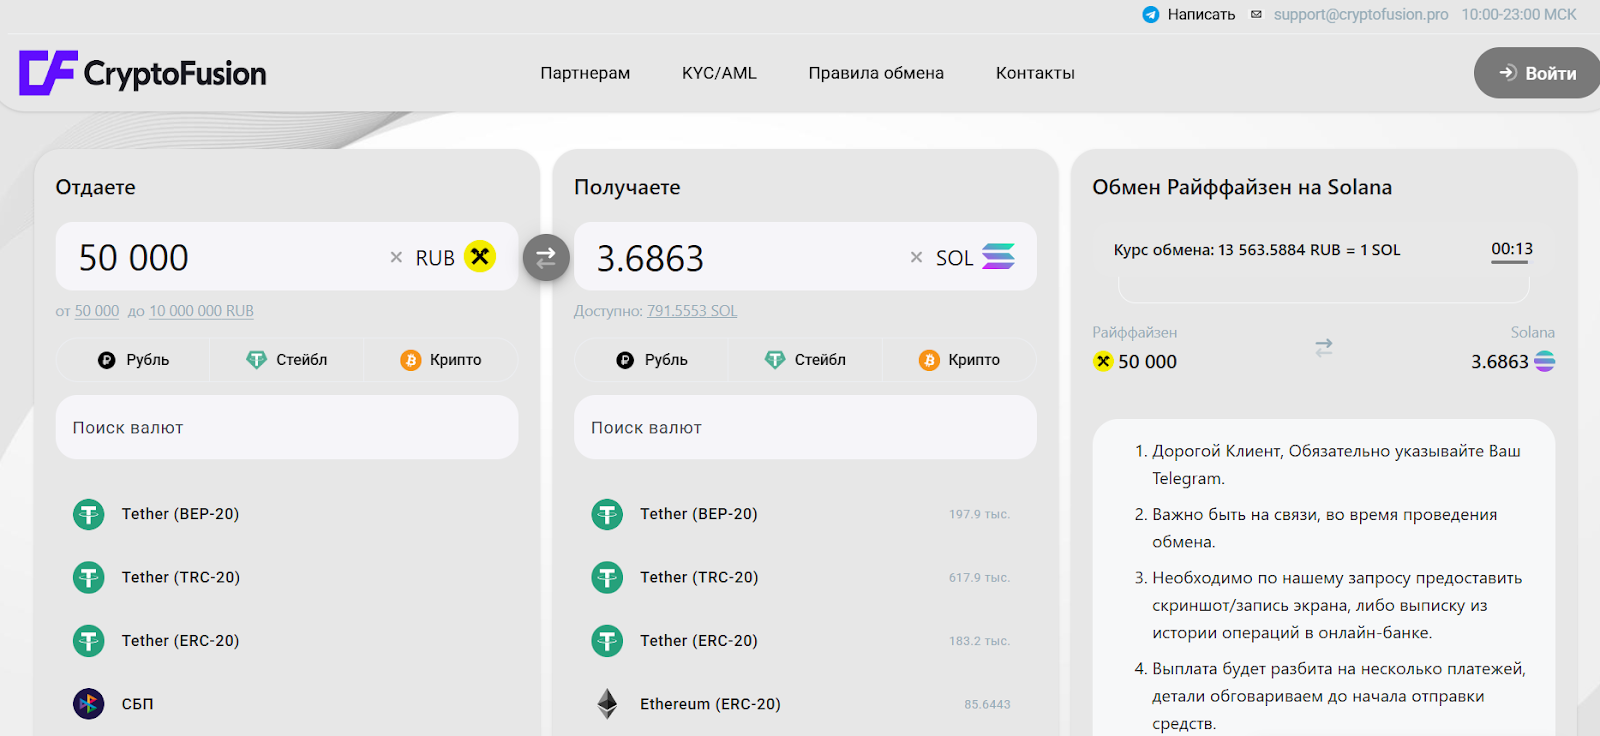This screenshot has width=1600, height=736.
Task: Choose Tether (ERC-20) text under Отдаете
Action: [180, 641]
